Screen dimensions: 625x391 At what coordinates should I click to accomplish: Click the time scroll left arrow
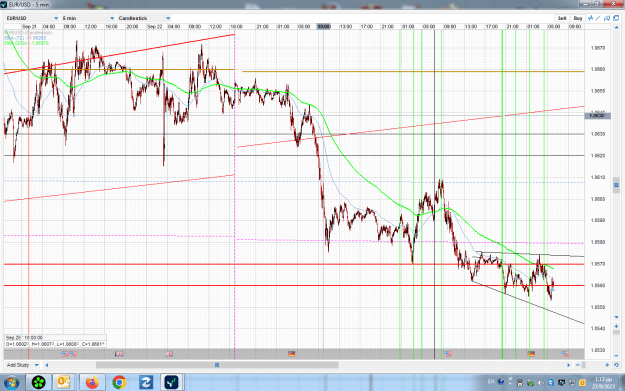click(x=47, y=365)
